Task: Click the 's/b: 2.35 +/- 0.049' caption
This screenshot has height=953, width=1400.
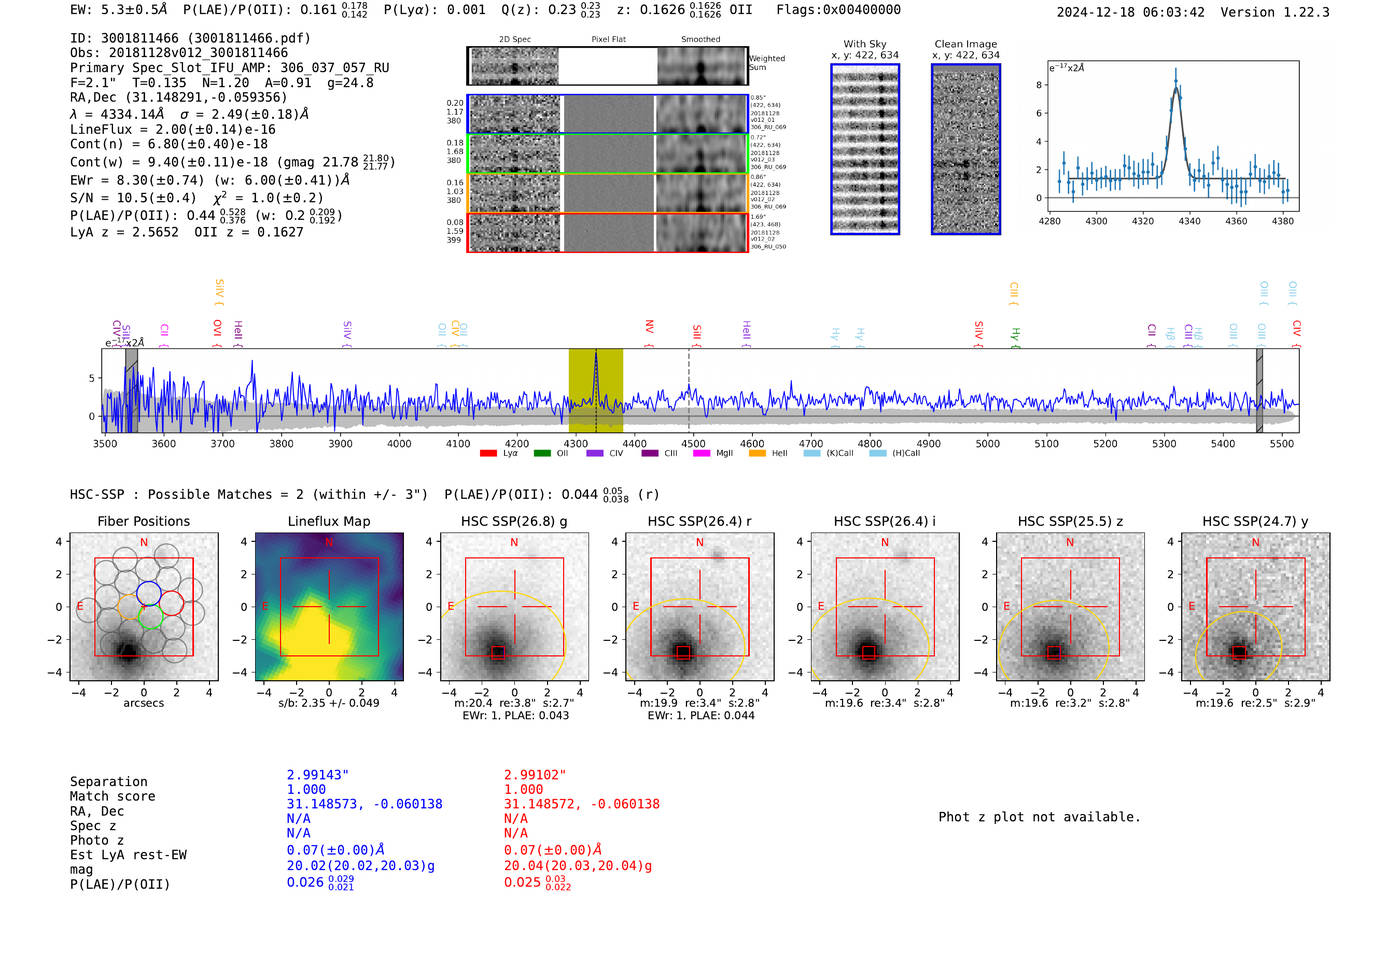Action: (329, 702)
